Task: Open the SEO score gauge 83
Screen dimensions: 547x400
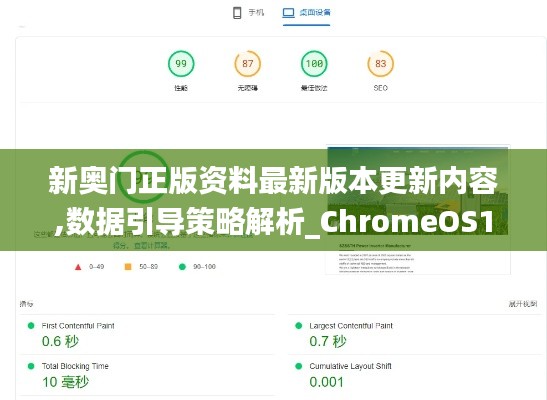Action: 381,63
